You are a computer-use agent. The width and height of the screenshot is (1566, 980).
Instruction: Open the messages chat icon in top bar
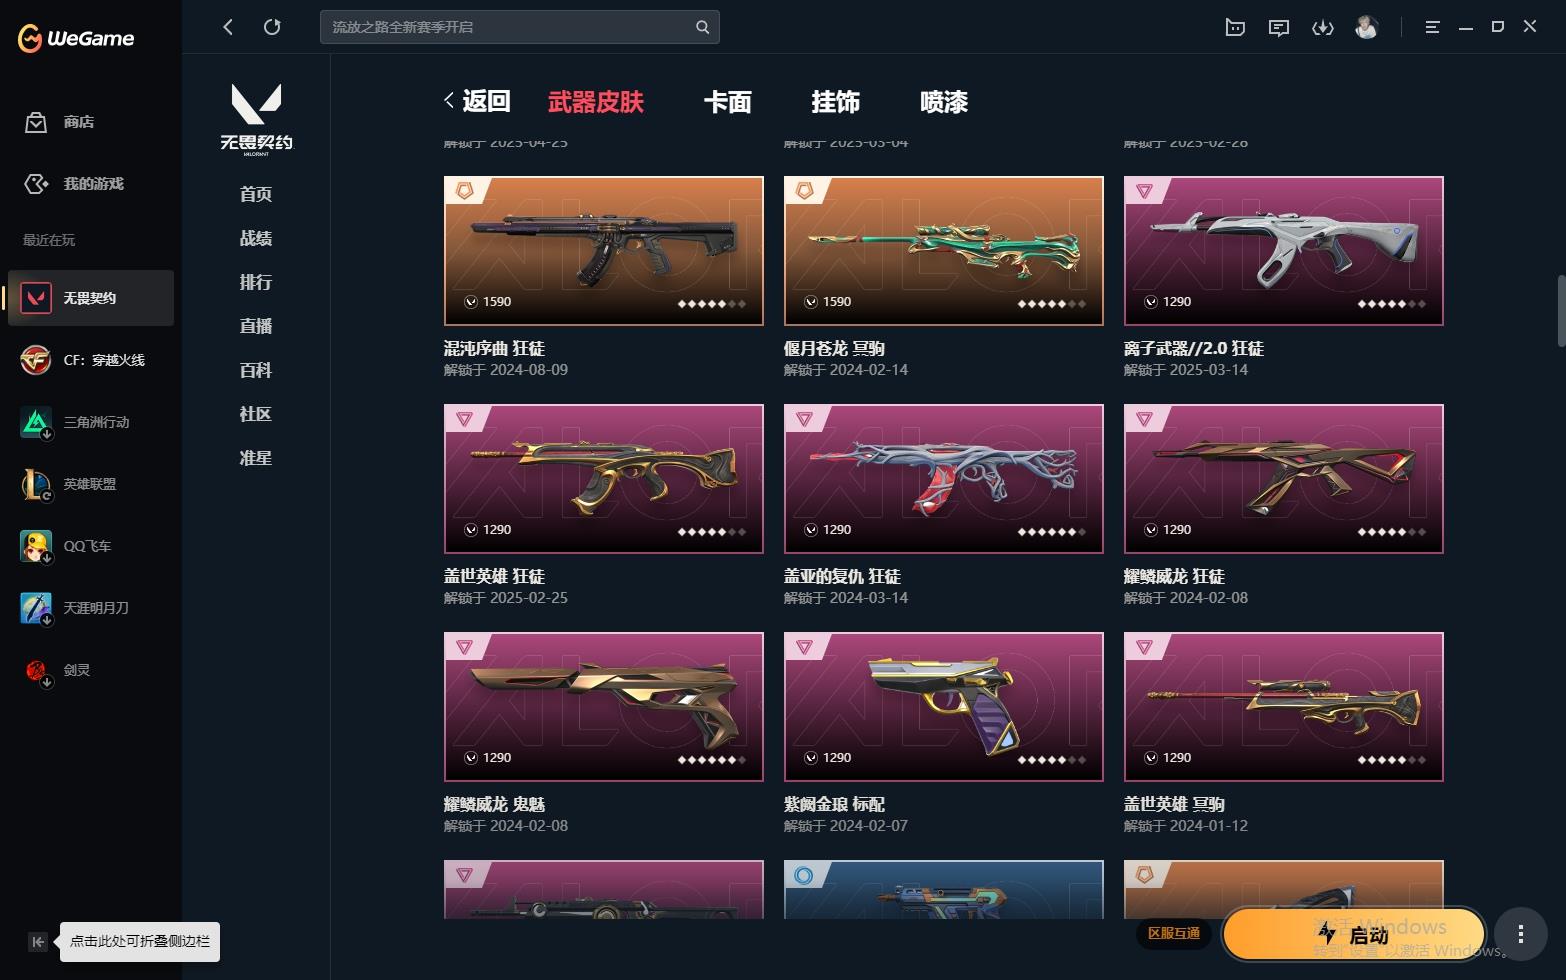(1278, 27)
